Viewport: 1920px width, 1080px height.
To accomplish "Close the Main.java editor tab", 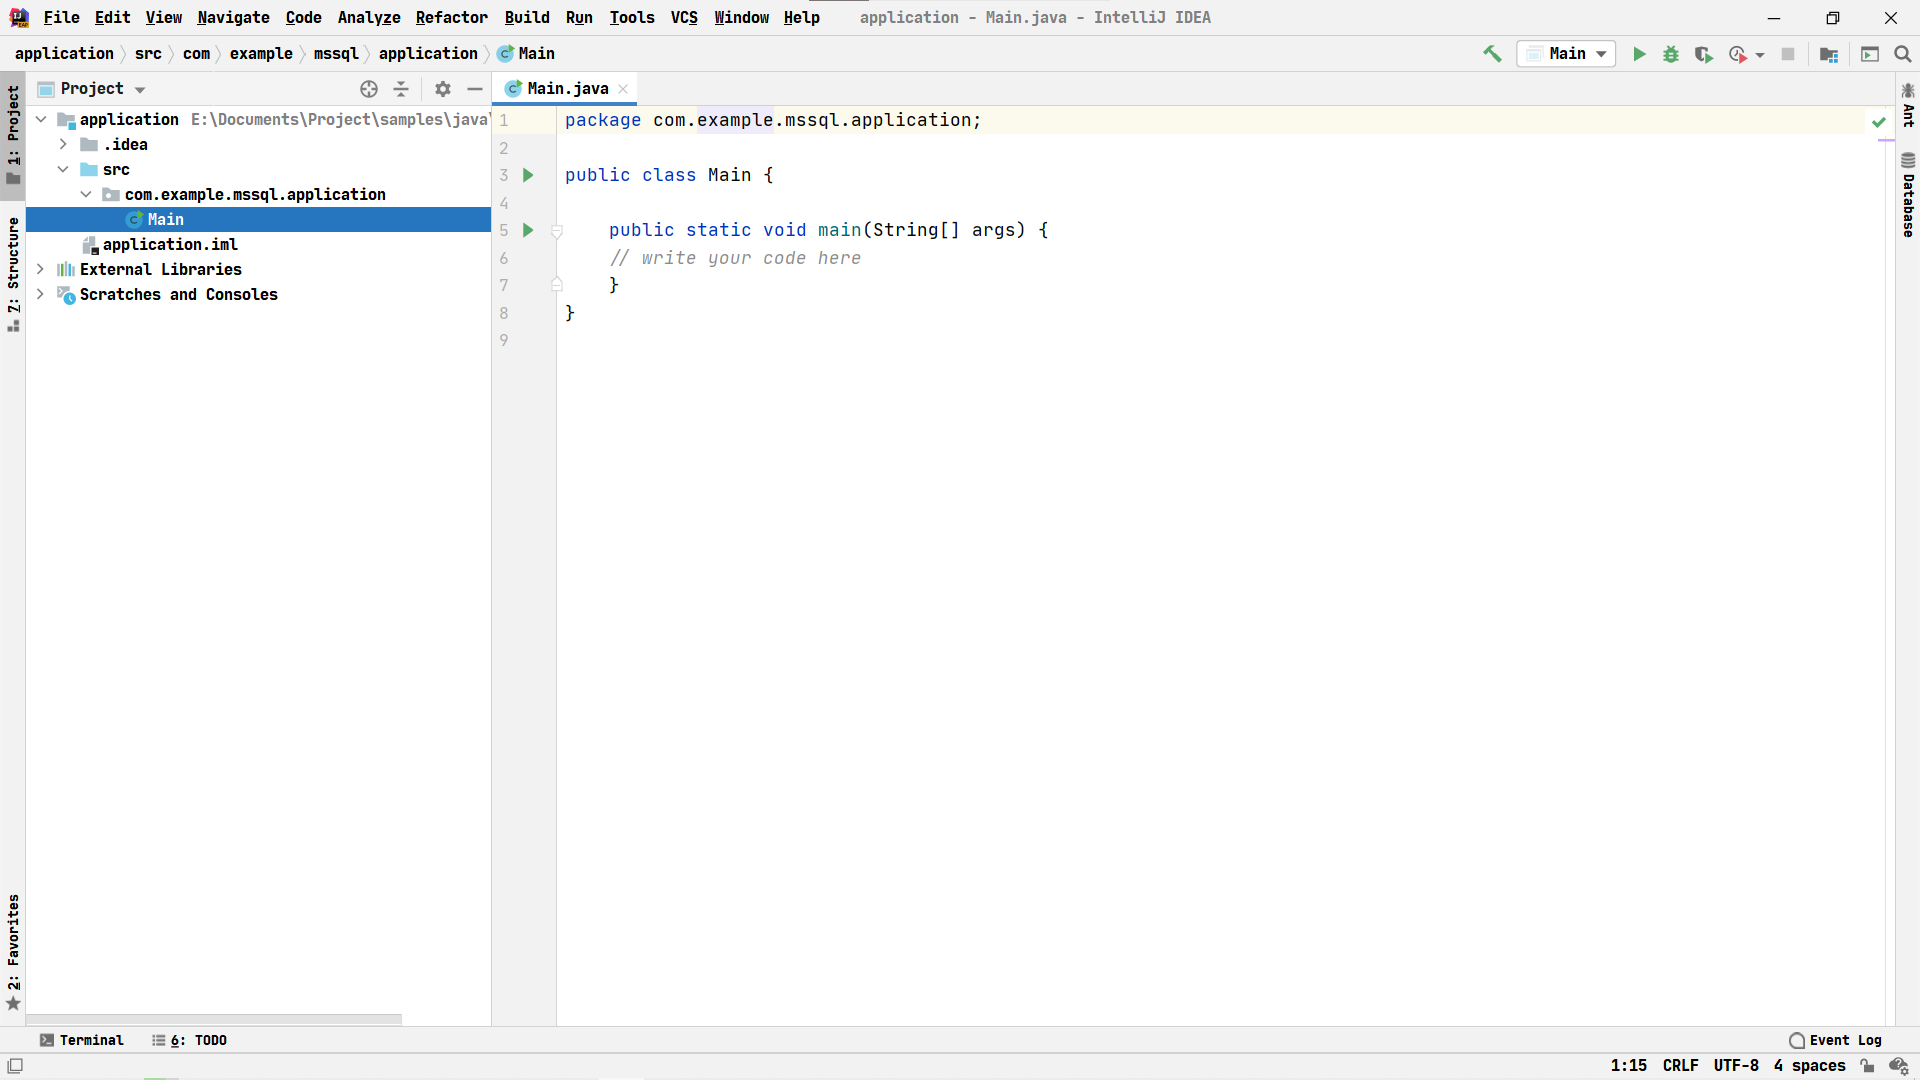I will pos(623,89).
